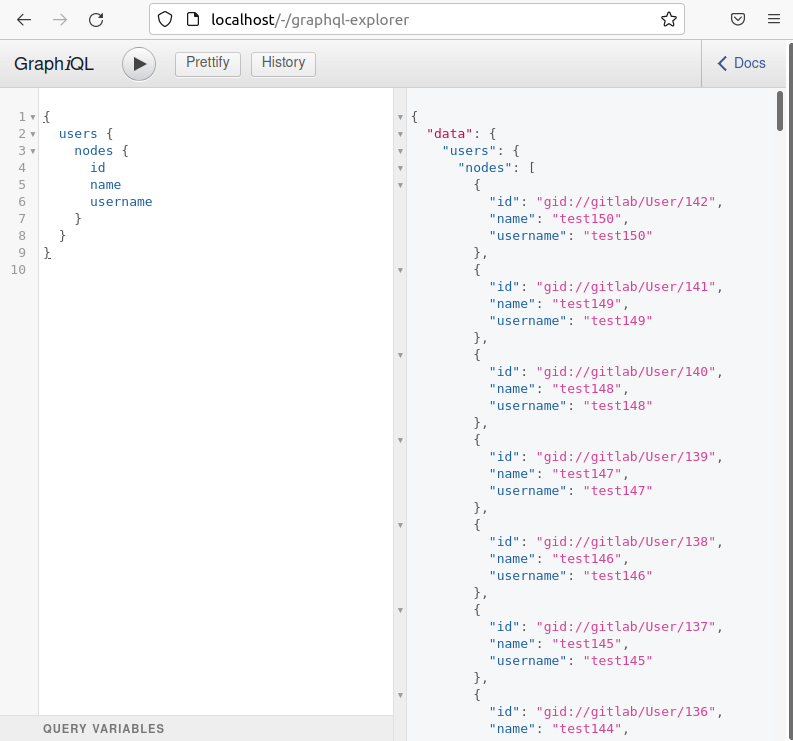Click the localhost URL address field

[420, 19]
